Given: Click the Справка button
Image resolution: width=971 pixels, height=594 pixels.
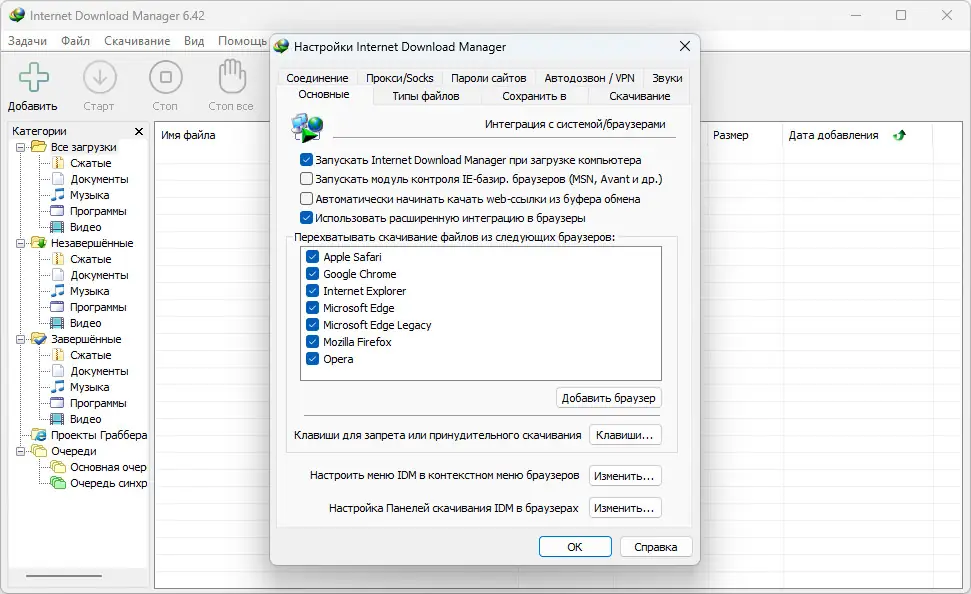Looking at the screenshot, I should coord(656,546).
